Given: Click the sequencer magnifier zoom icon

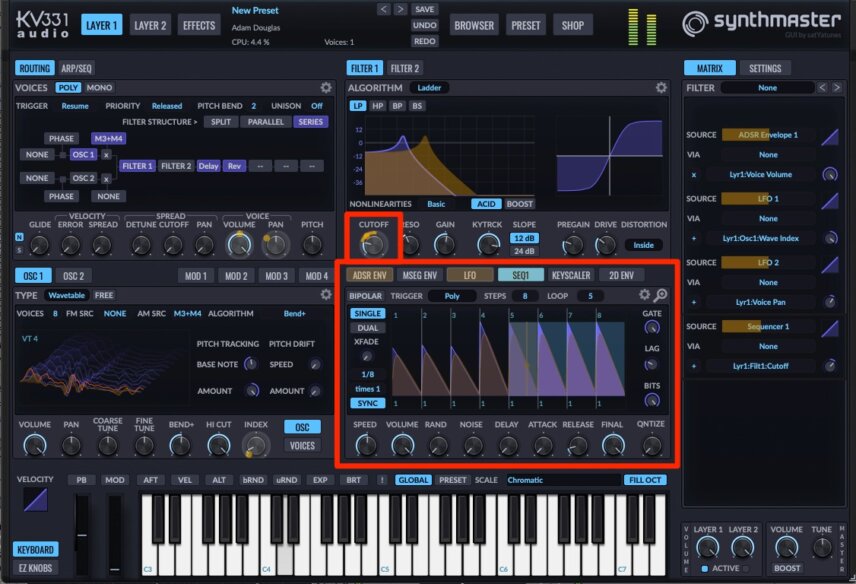Looking at the screenshot, I should pos(661,295).
